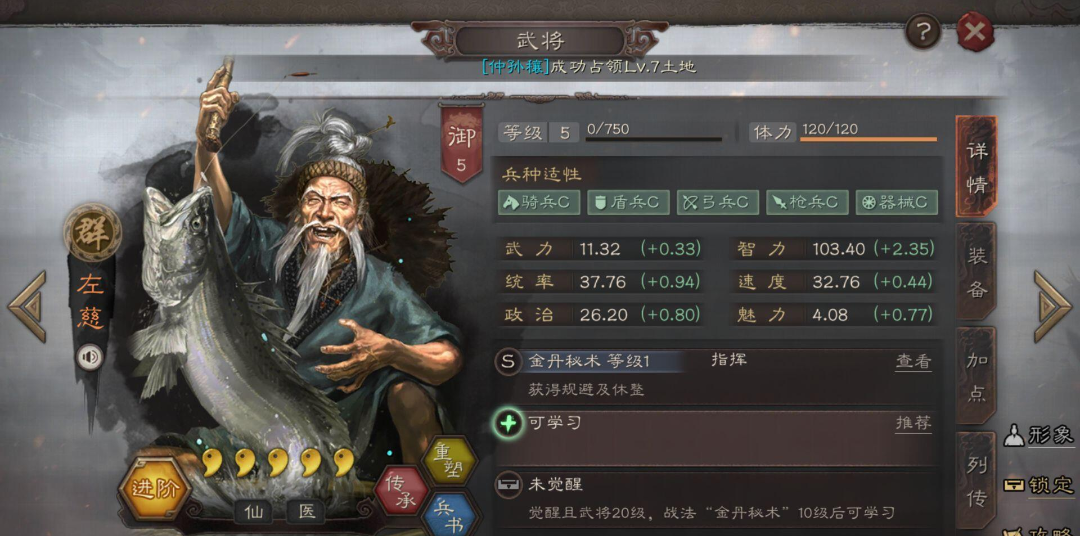Switch to the 加点 attribute points tab

pos(976,376)
